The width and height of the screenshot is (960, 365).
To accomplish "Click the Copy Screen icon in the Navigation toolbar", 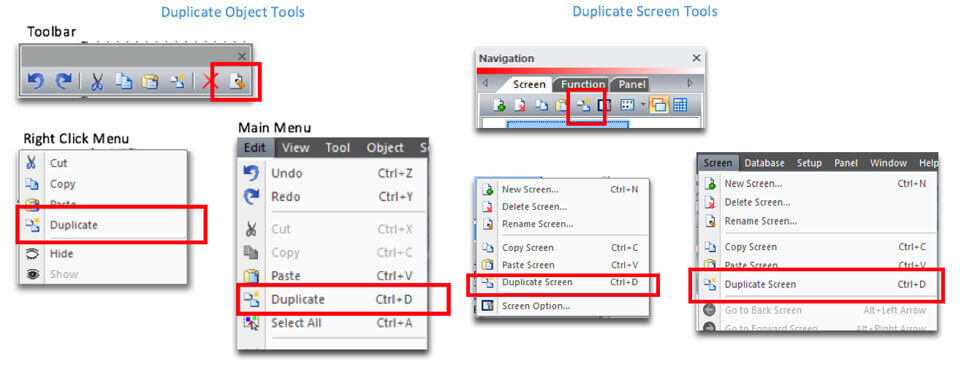I will coord(542,105).
